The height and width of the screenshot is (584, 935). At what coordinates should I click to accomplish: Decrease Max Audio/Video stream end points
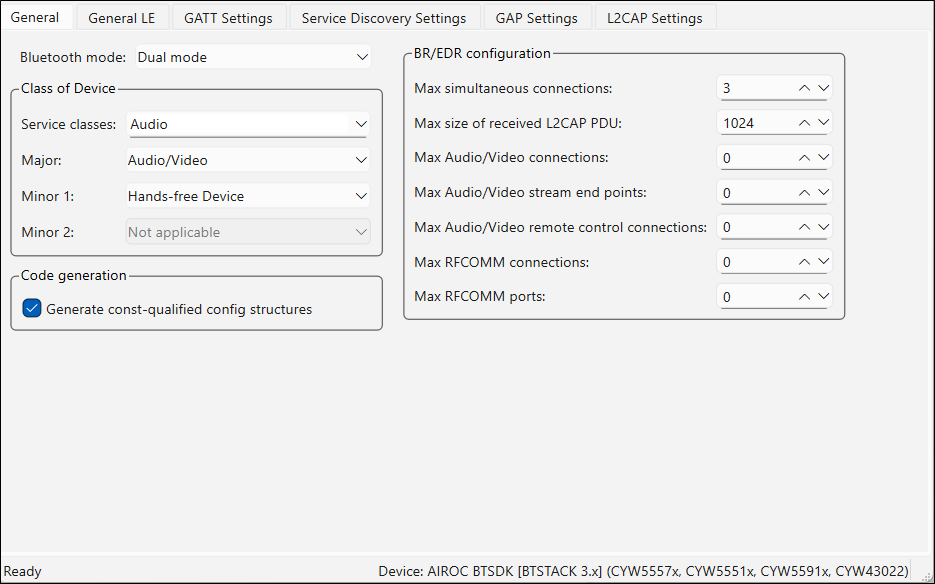click(x=823, y=192)
